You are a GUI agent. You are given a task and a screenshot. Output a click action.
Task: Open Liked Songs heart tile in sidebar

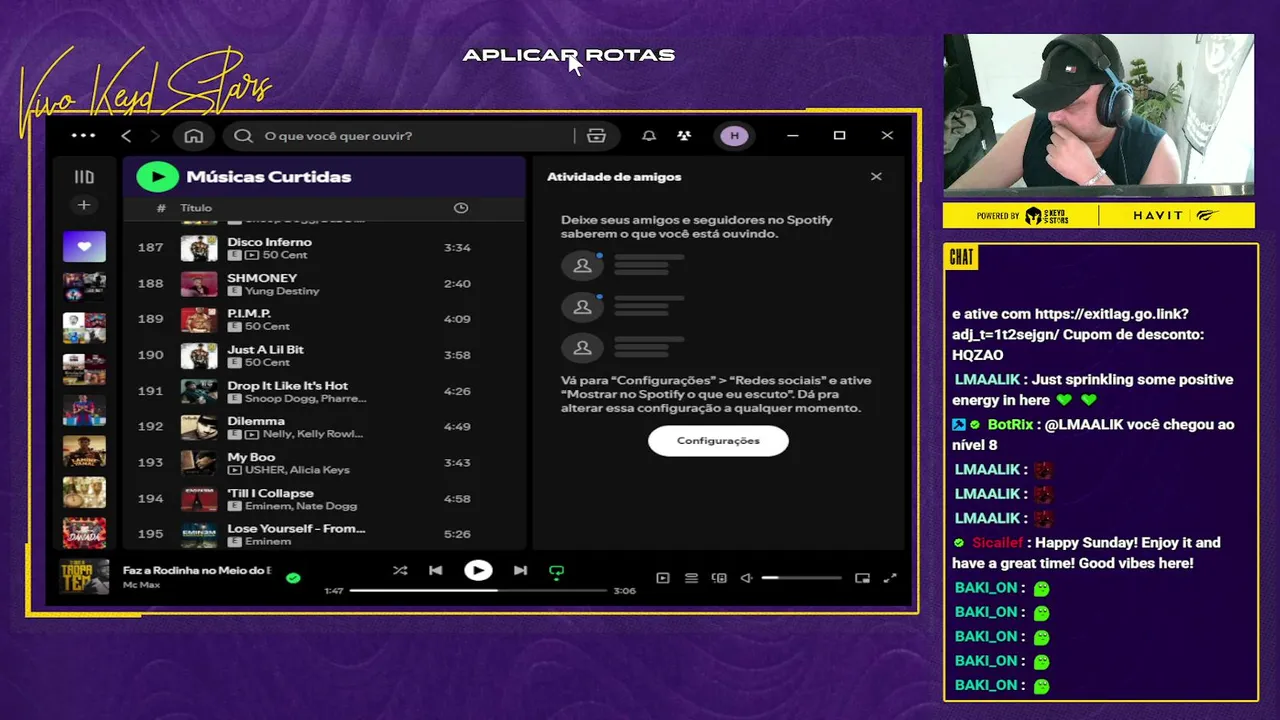pyautogui.click(x=84, y=246)
